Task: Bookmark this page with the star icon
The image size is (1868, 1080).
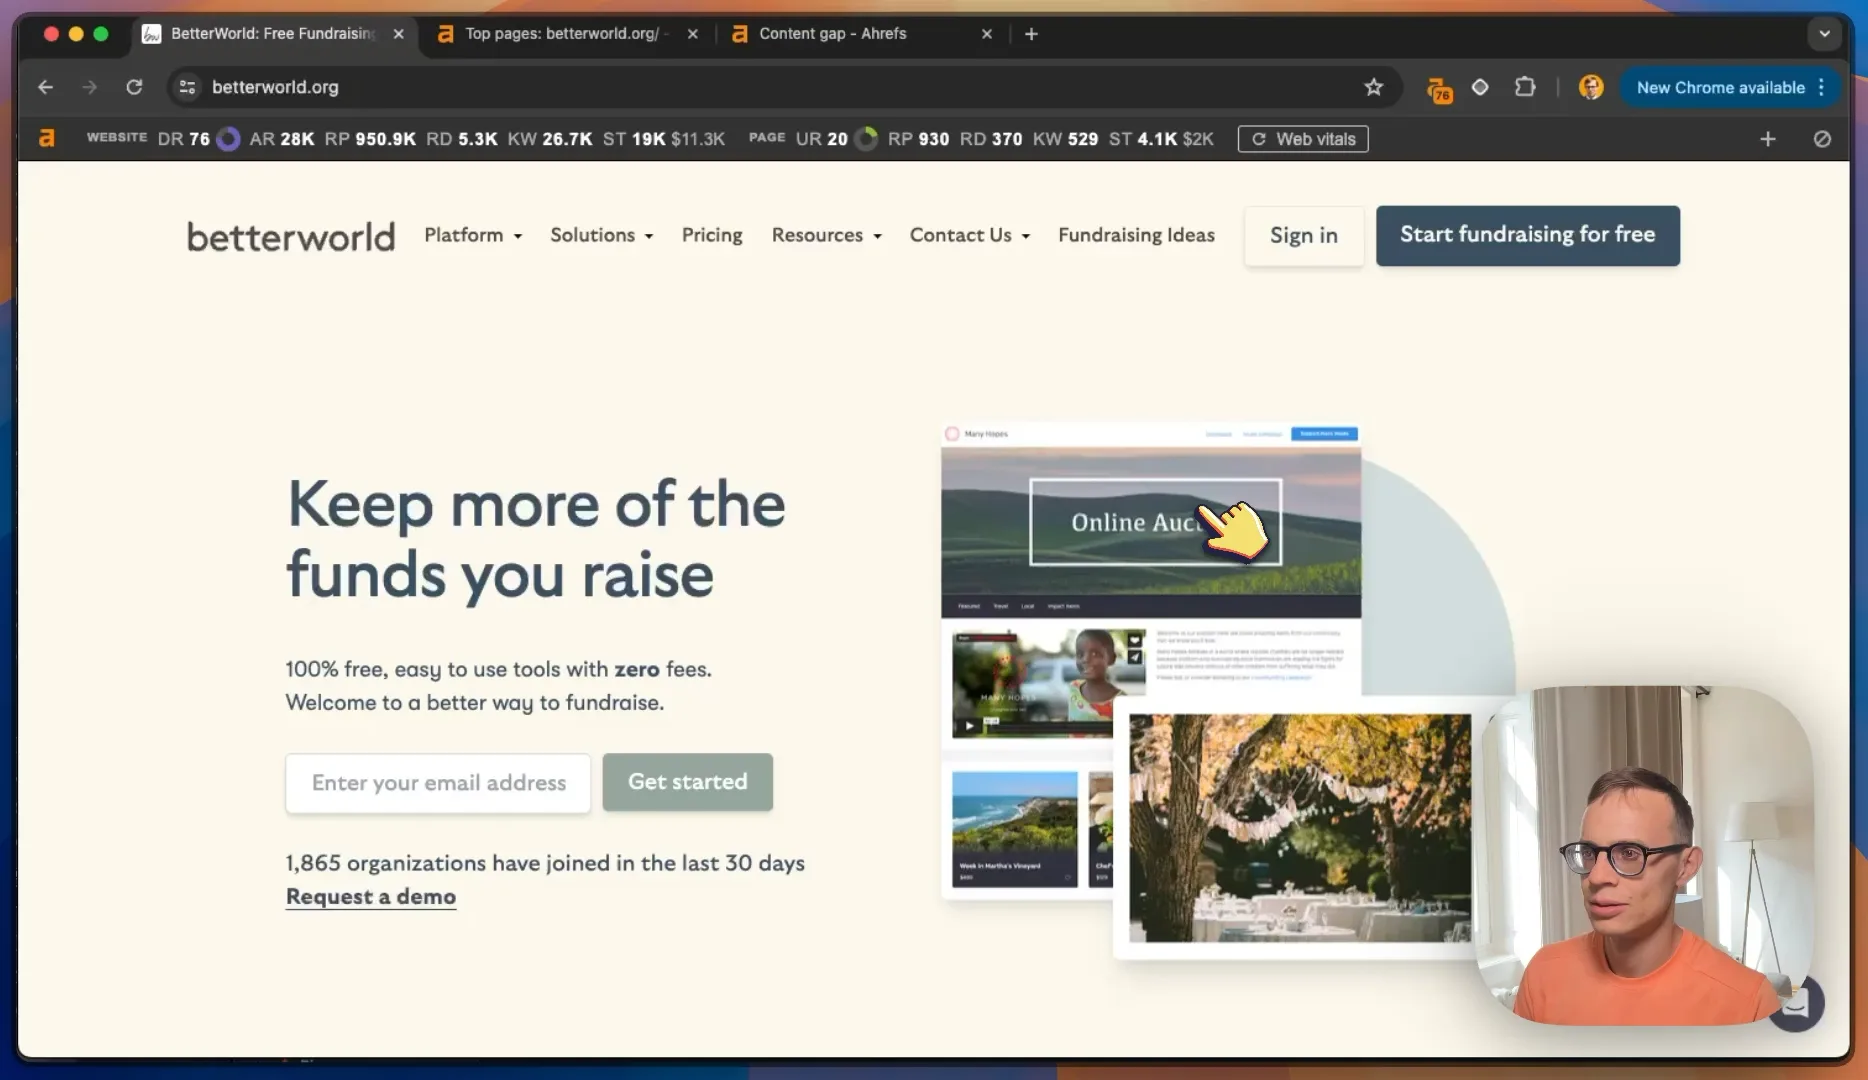Action: pos(1374,87)
